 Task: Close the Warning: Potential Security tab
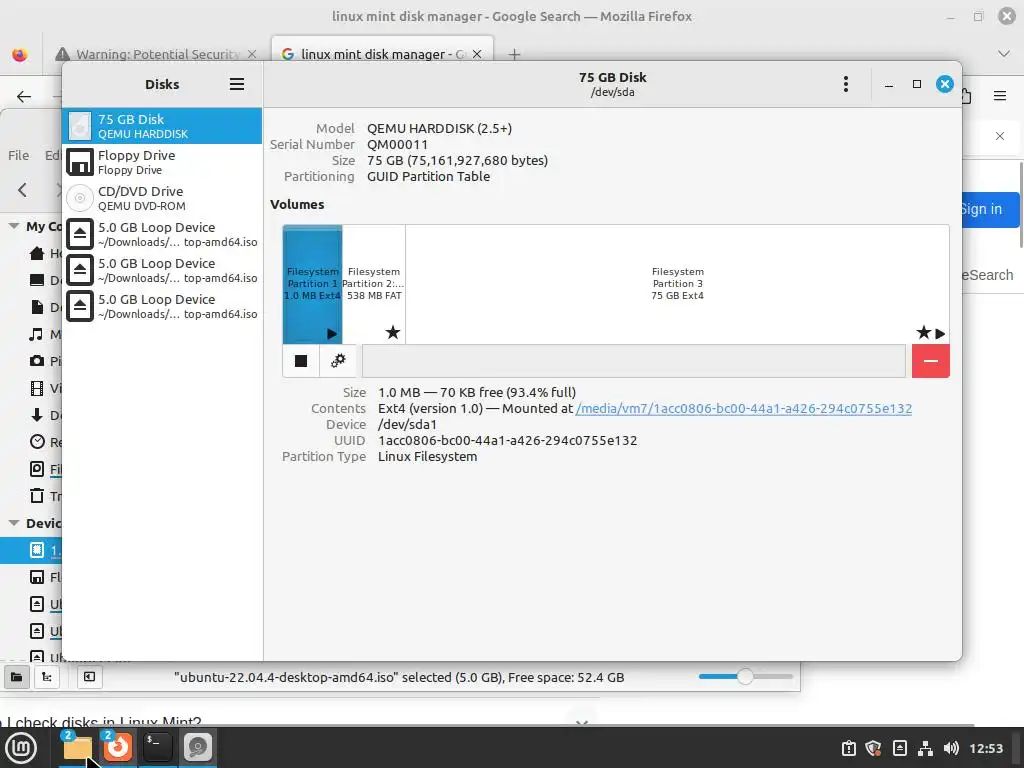(x=252, y=54)
